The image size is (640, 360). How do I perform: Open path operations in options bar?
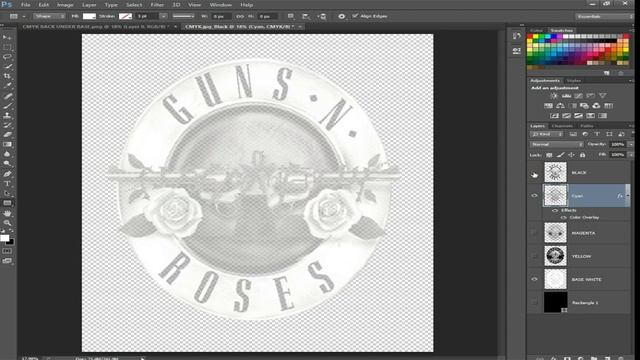click(290, 16)
